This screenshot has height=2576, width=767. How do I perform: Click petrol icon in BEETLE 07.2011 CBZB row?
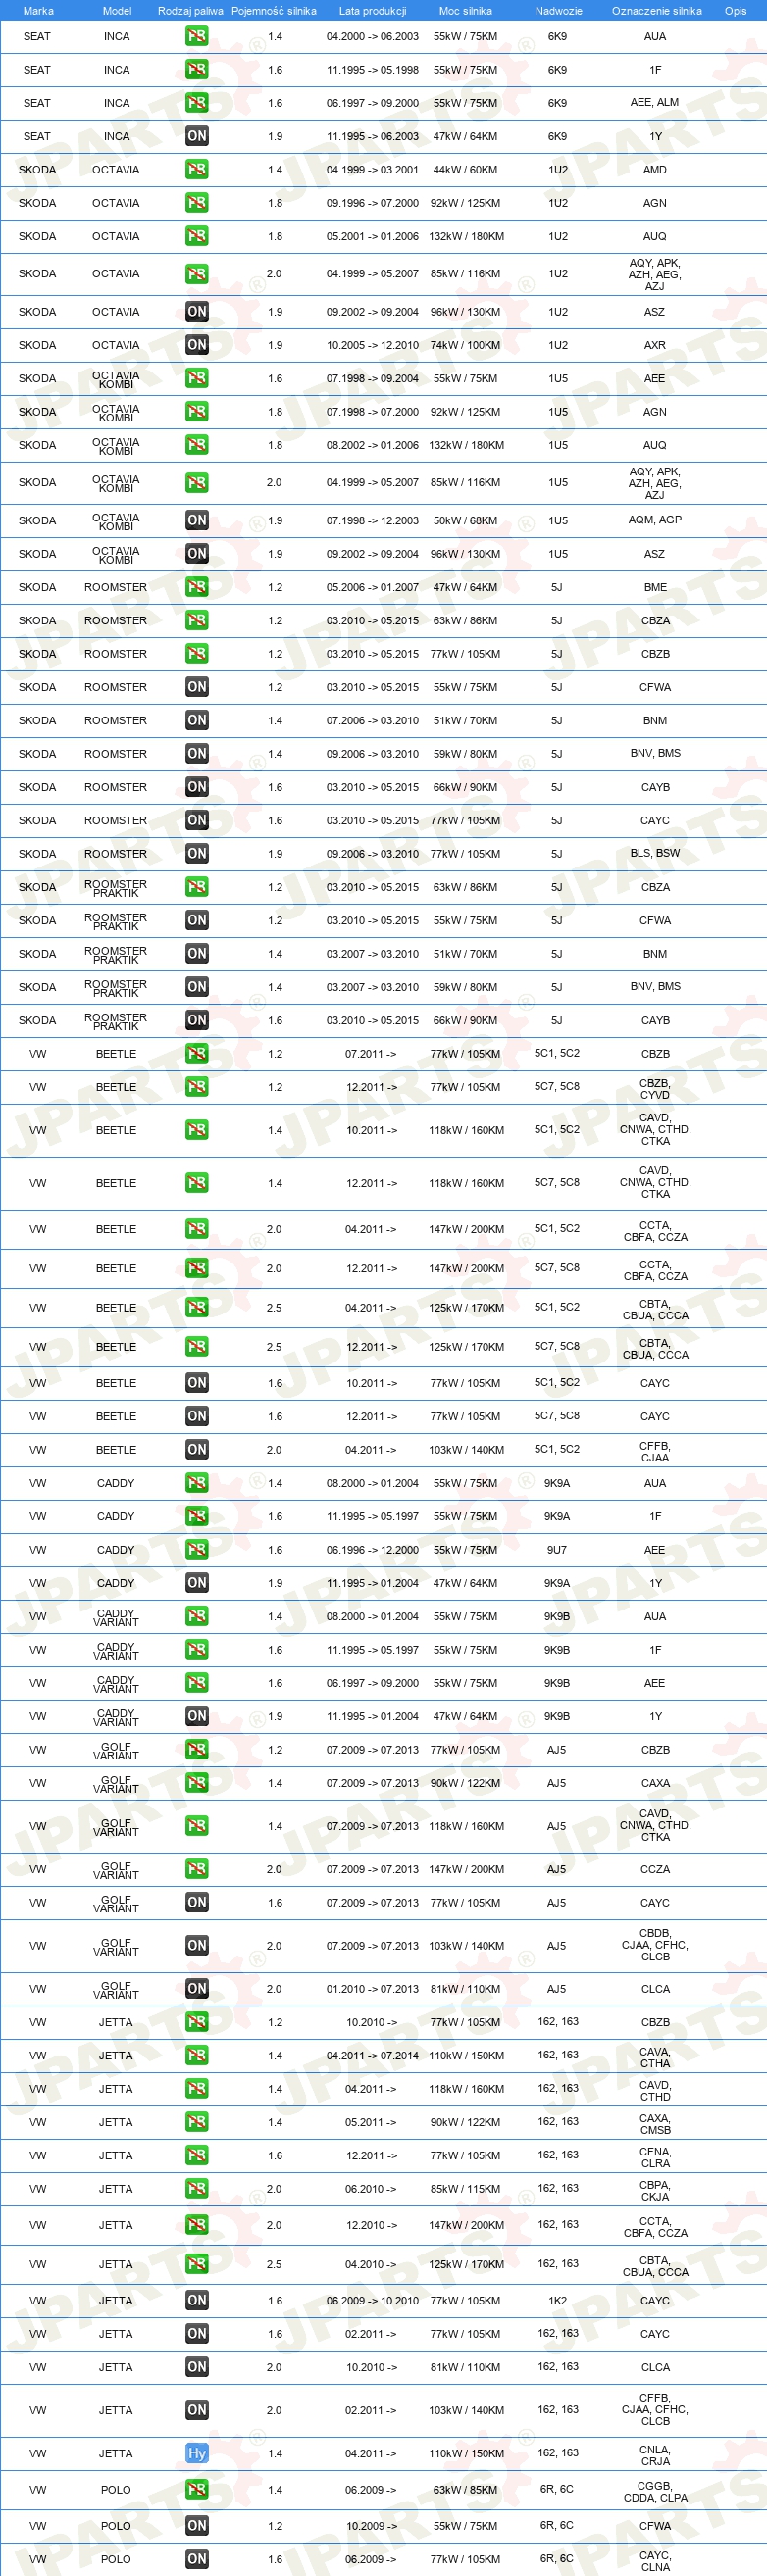point(197,1054)
